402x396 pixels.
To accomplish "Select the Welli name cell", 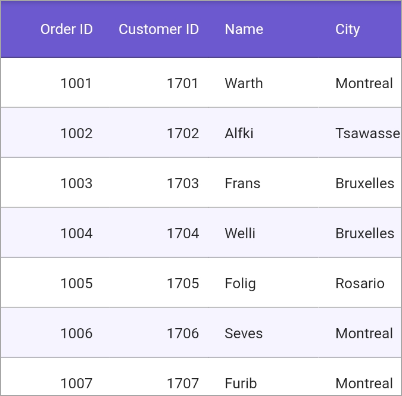I will [263, 233].
